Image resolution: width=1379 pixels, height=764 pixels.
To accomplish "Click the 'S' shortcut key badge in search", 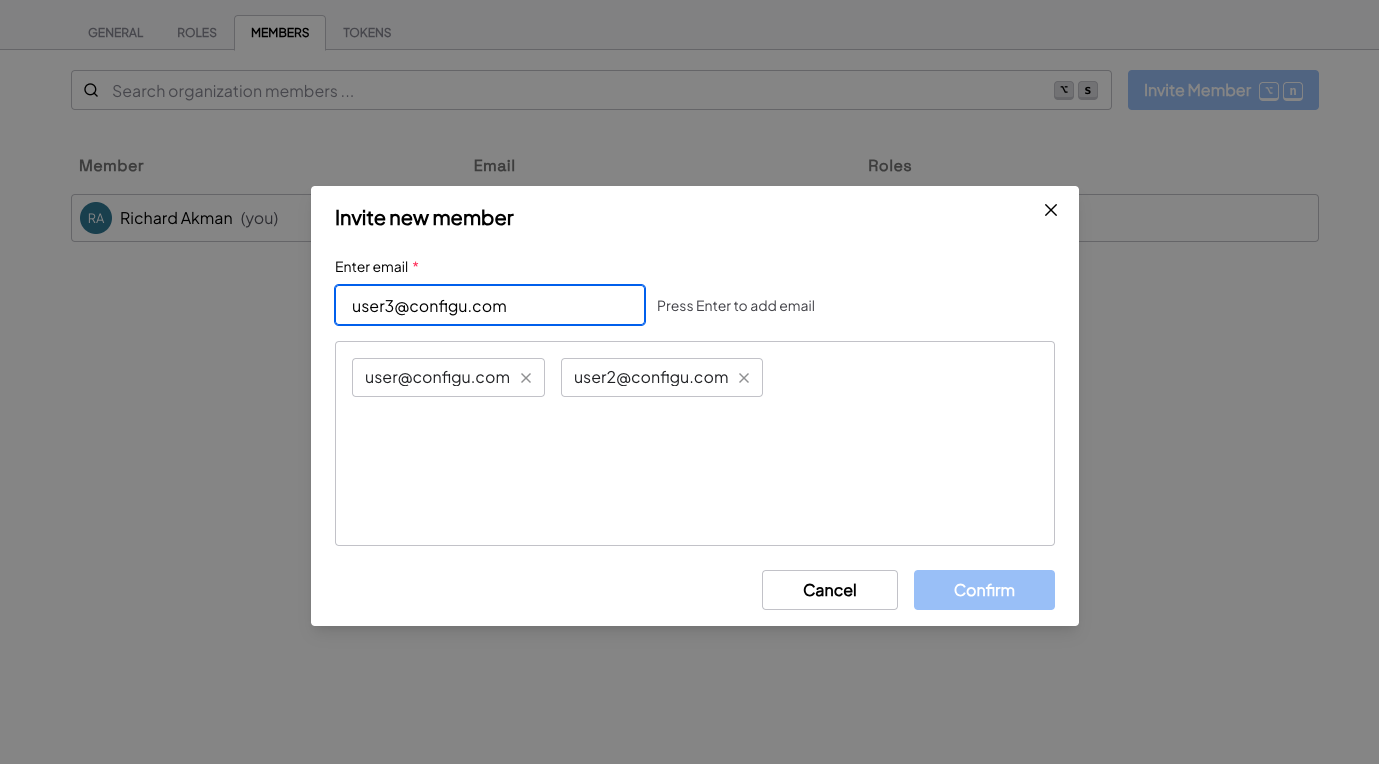I will 1088,90.
